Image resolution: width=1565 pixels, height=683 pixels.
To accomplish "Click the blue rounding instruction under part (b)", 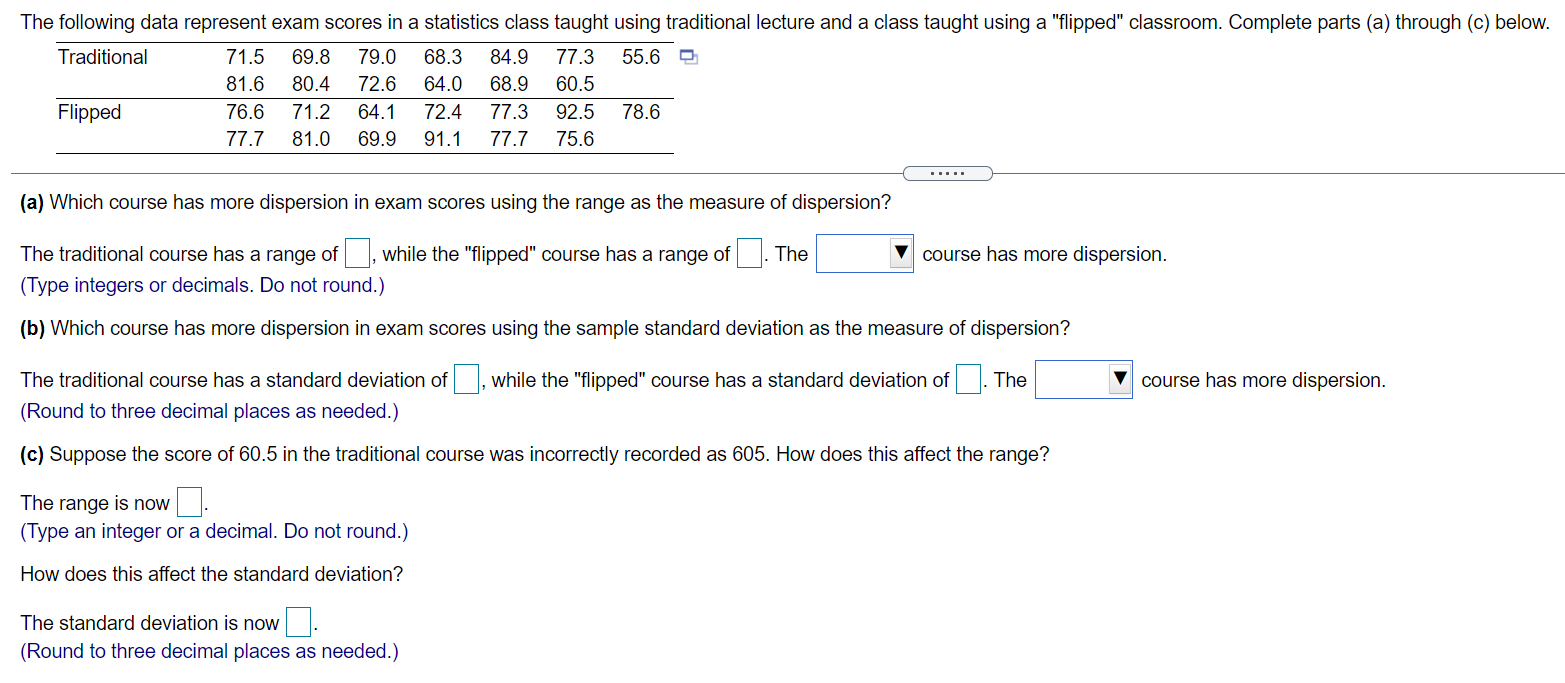I will [x=209, y=411].
